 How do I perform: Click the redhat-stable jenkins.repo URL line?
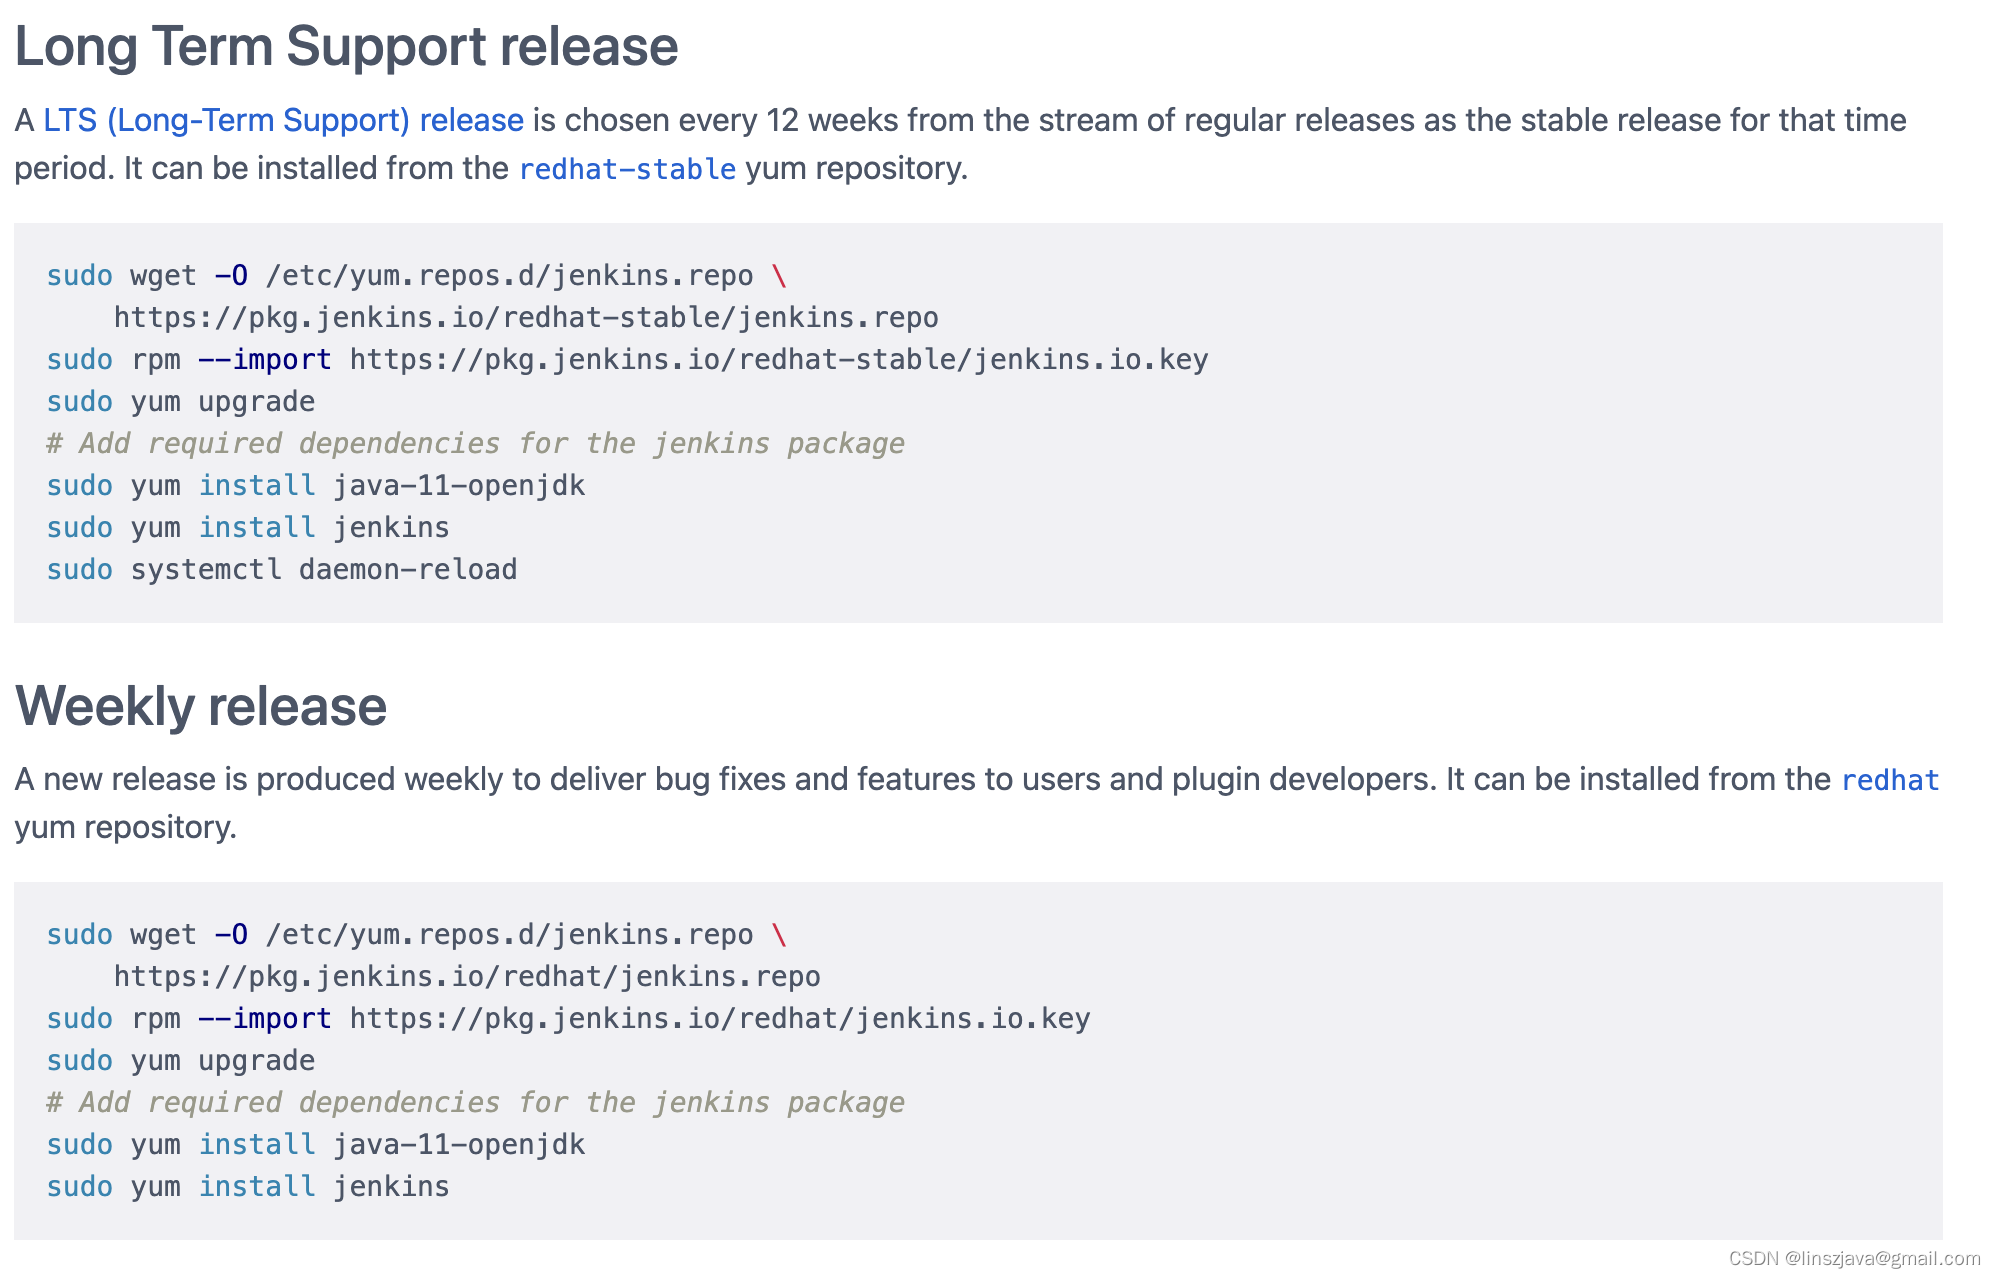(x=526, y=318)
